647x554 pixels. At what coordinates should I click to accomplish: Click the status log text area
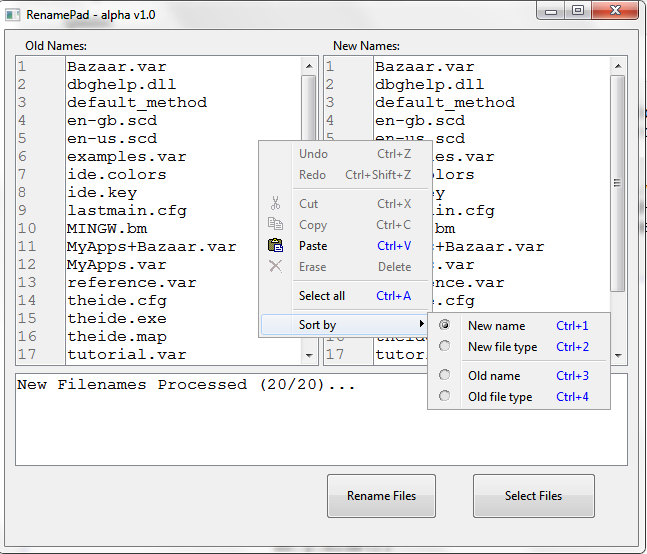click(x=321, y=420)
